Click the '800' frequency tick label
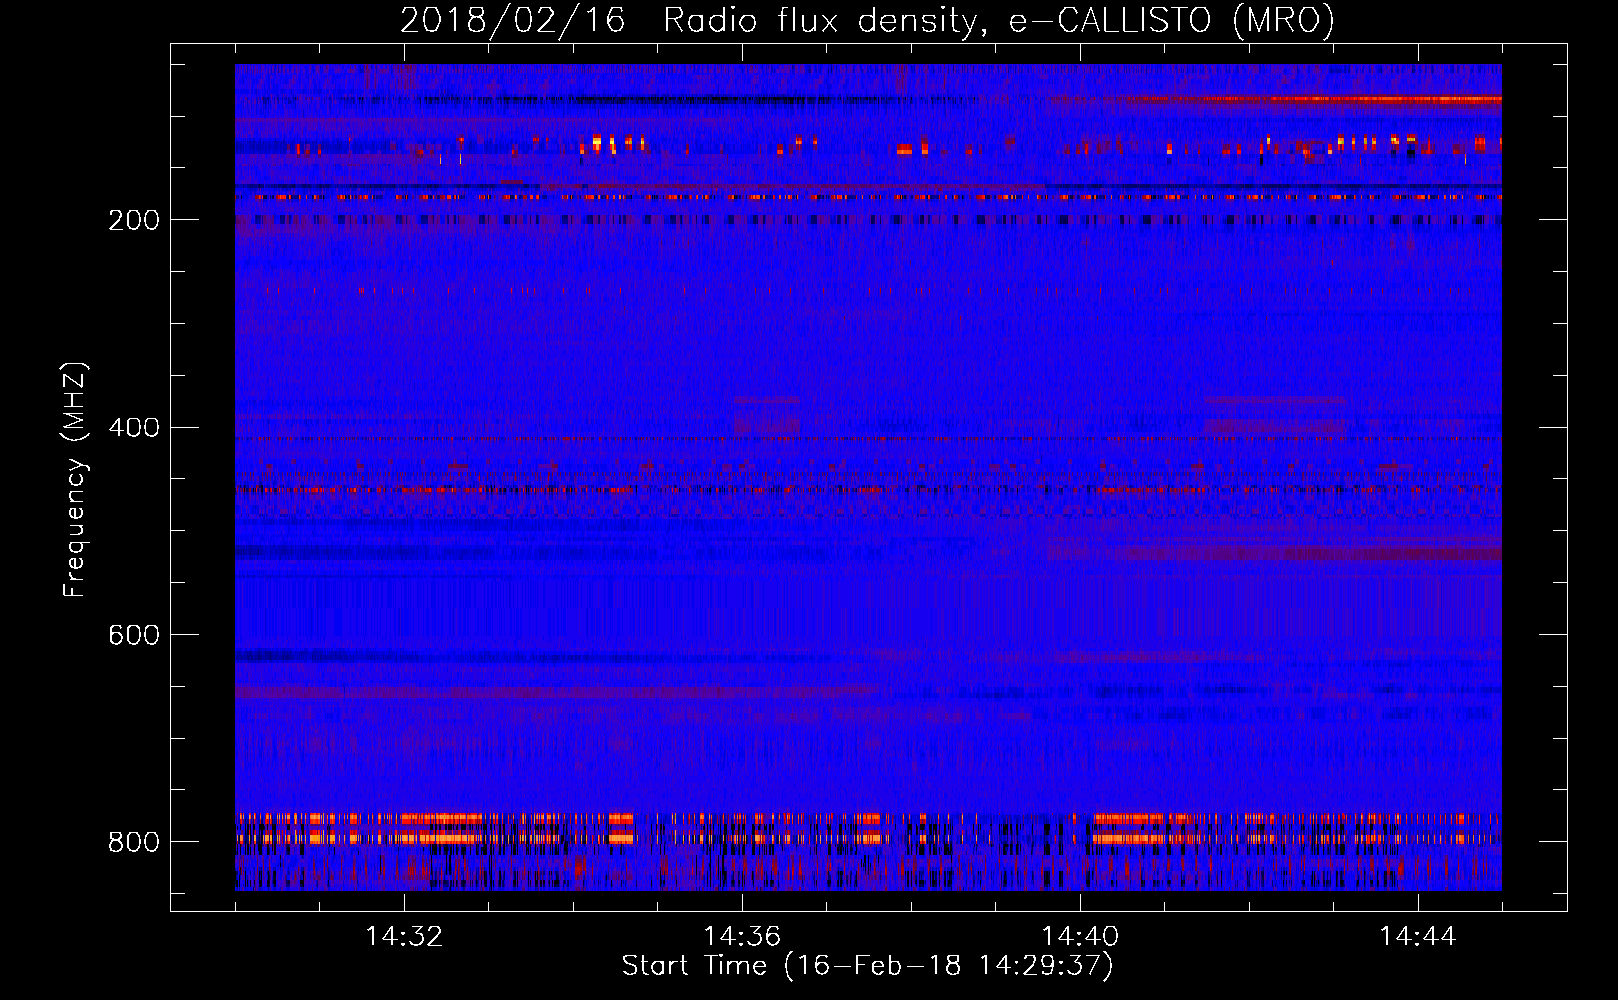The image size is (1618, 1000). tap(134, 842)
